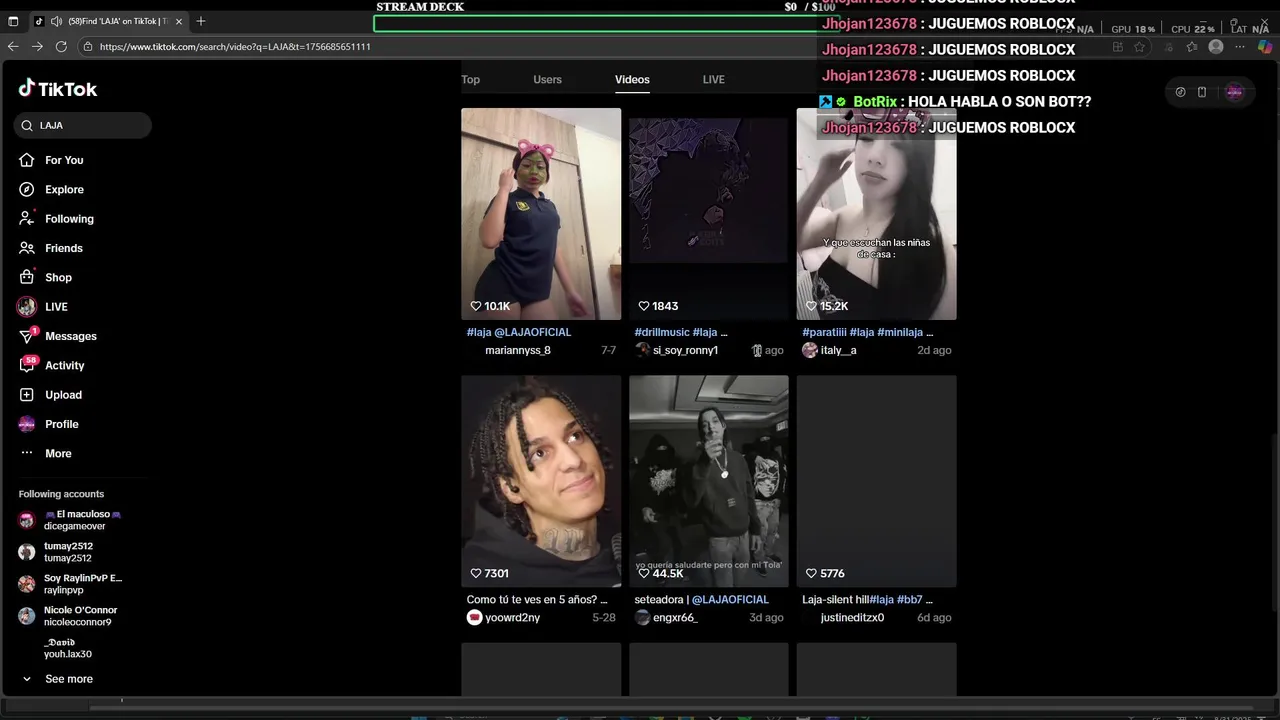Image resolution: width=1280 pixels, height=720 pixels.
Task: Open the Friends icon in sidebar
Action: pyautogui.click(x=27, y=248)
